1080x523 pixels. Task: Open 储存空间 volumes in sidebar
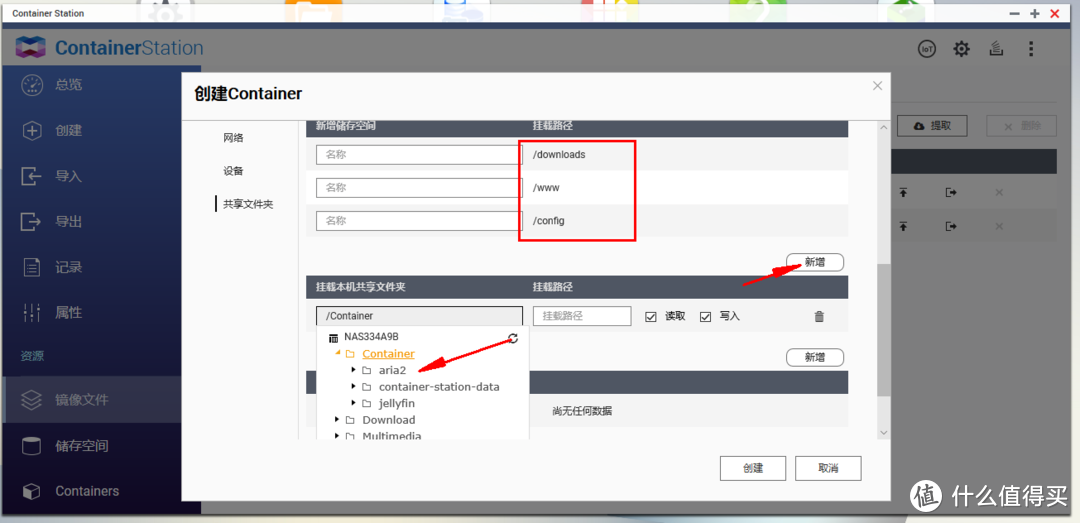82,446
